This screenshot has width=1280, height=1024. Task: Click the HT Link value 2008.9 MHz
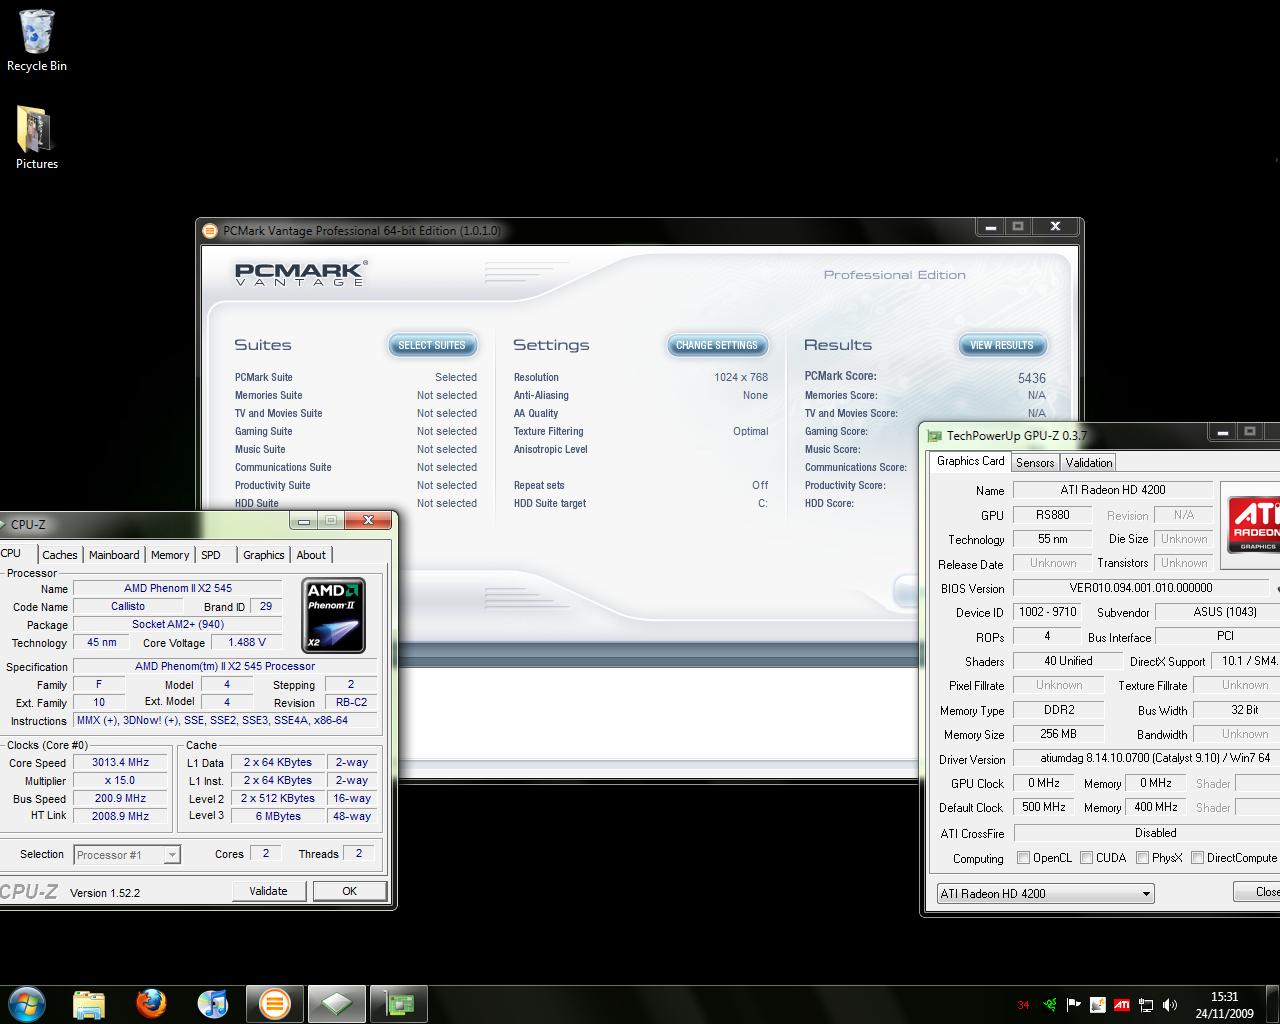120,817
